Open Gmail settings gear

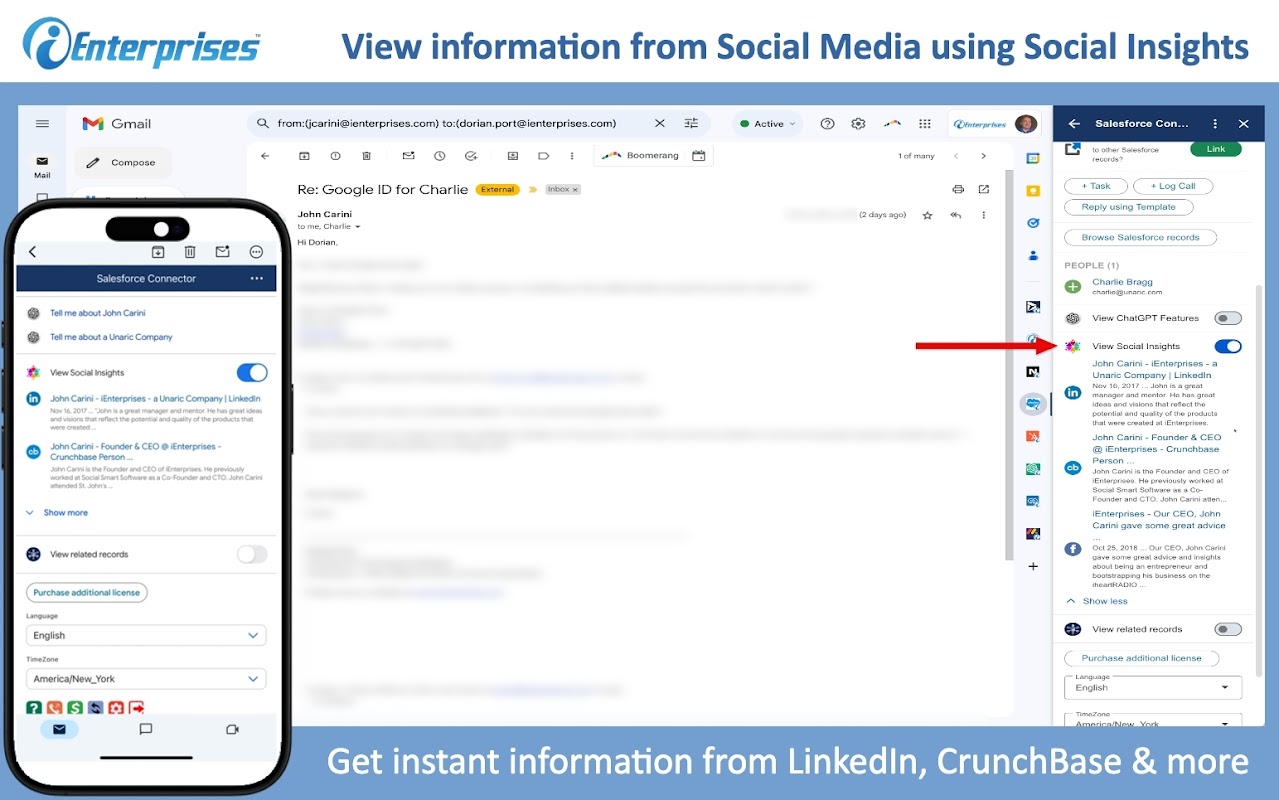point(858,124)
